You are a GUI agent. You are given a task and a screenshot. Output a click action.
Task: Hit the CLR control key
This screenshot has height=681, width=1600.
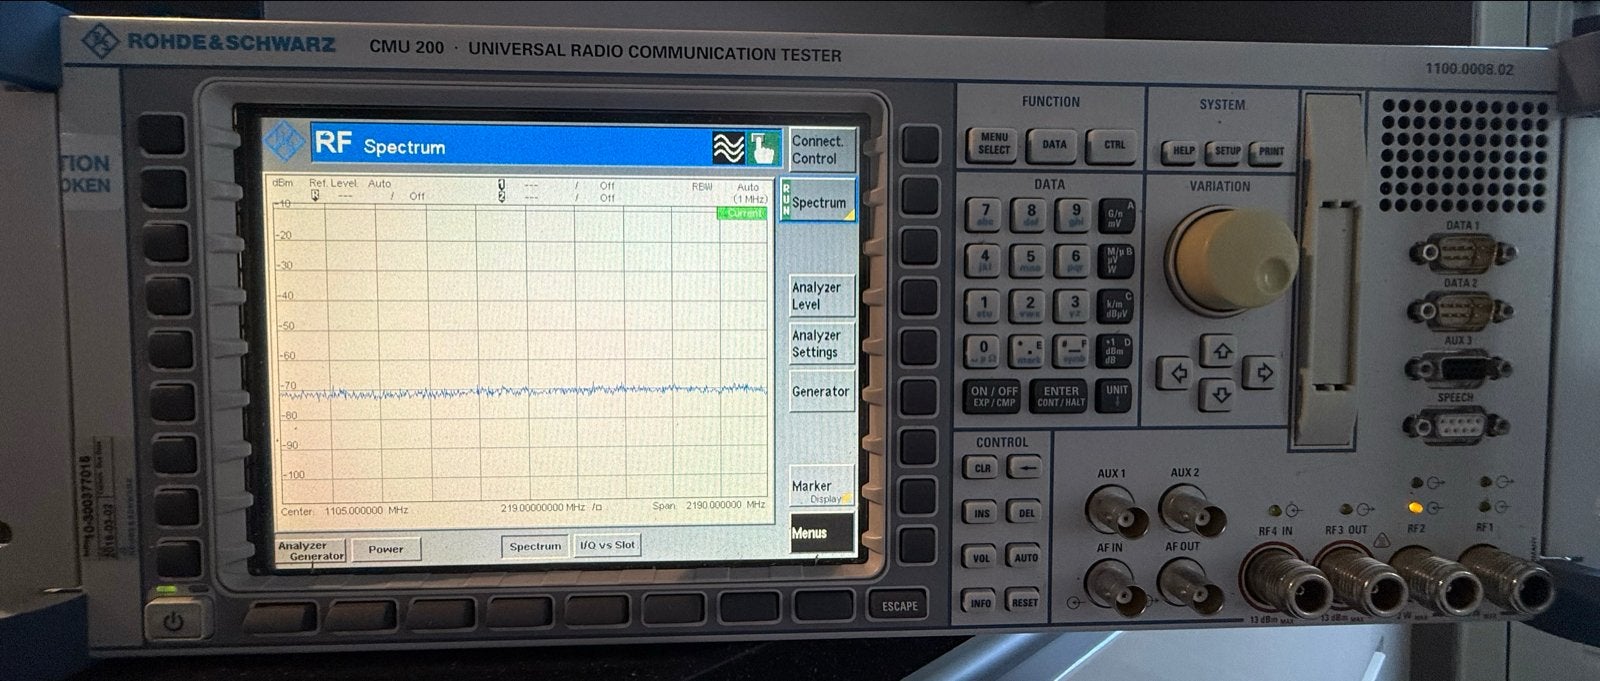point(982,468)
